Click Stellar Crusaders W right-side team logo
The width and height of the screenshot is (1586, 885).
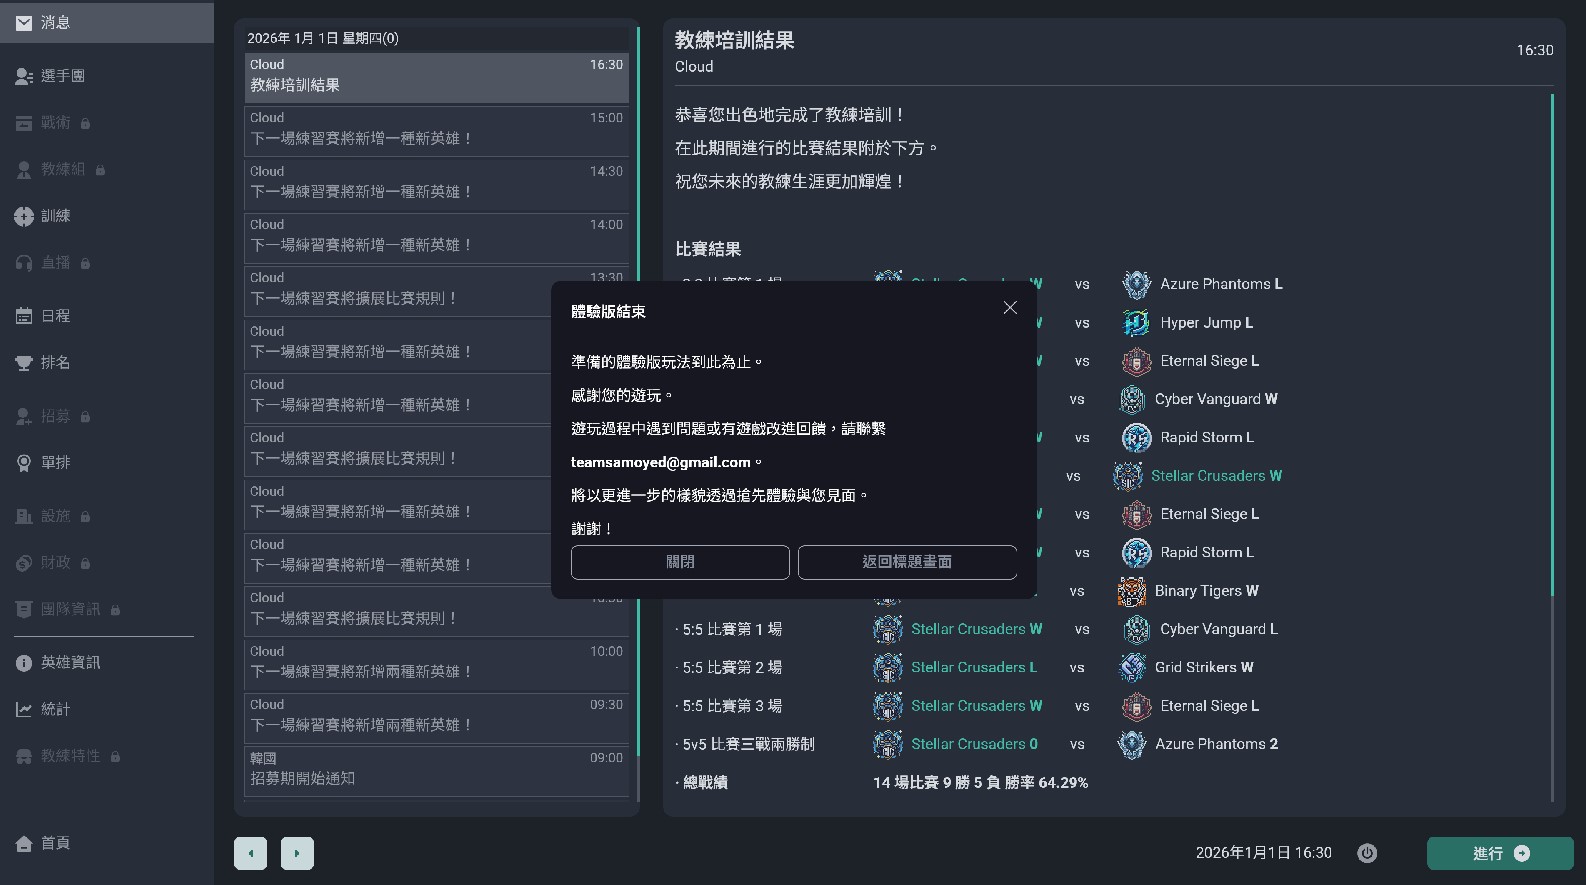pyautogui.click(x=1127, y=476)
